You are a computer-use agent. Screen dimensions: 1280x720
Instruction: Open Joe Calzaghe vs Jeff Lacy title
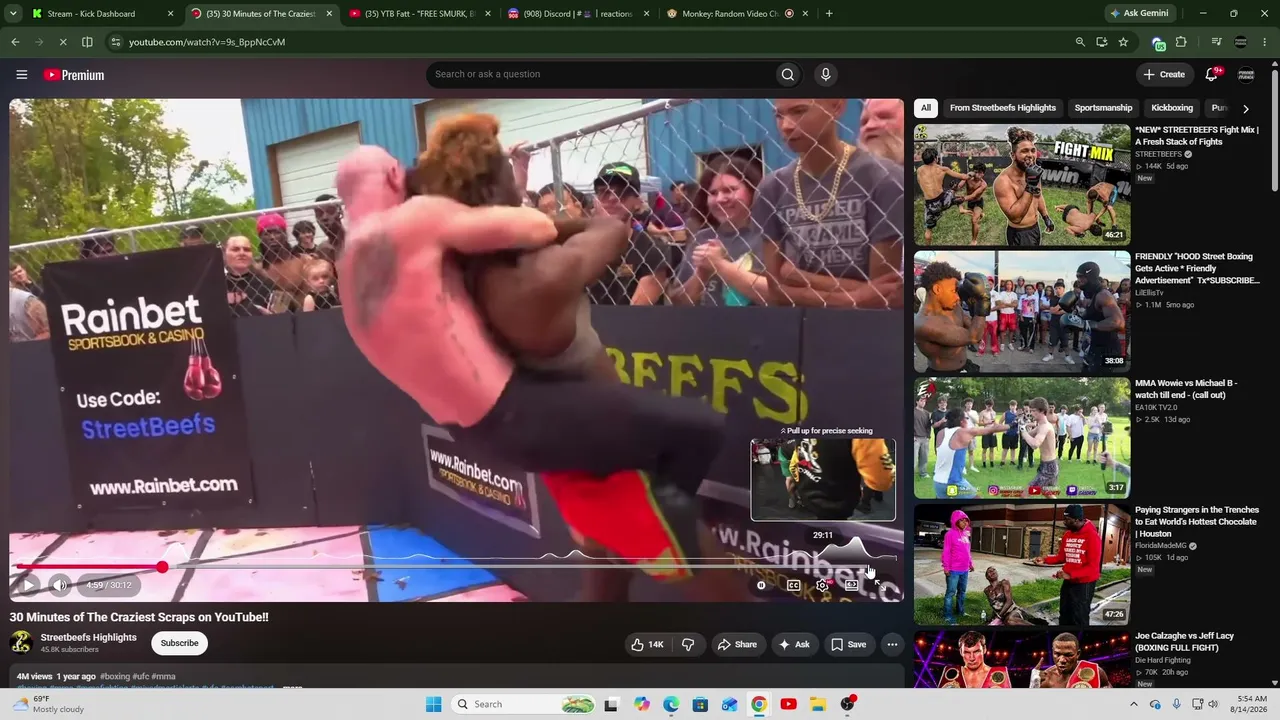[1184, 642]
